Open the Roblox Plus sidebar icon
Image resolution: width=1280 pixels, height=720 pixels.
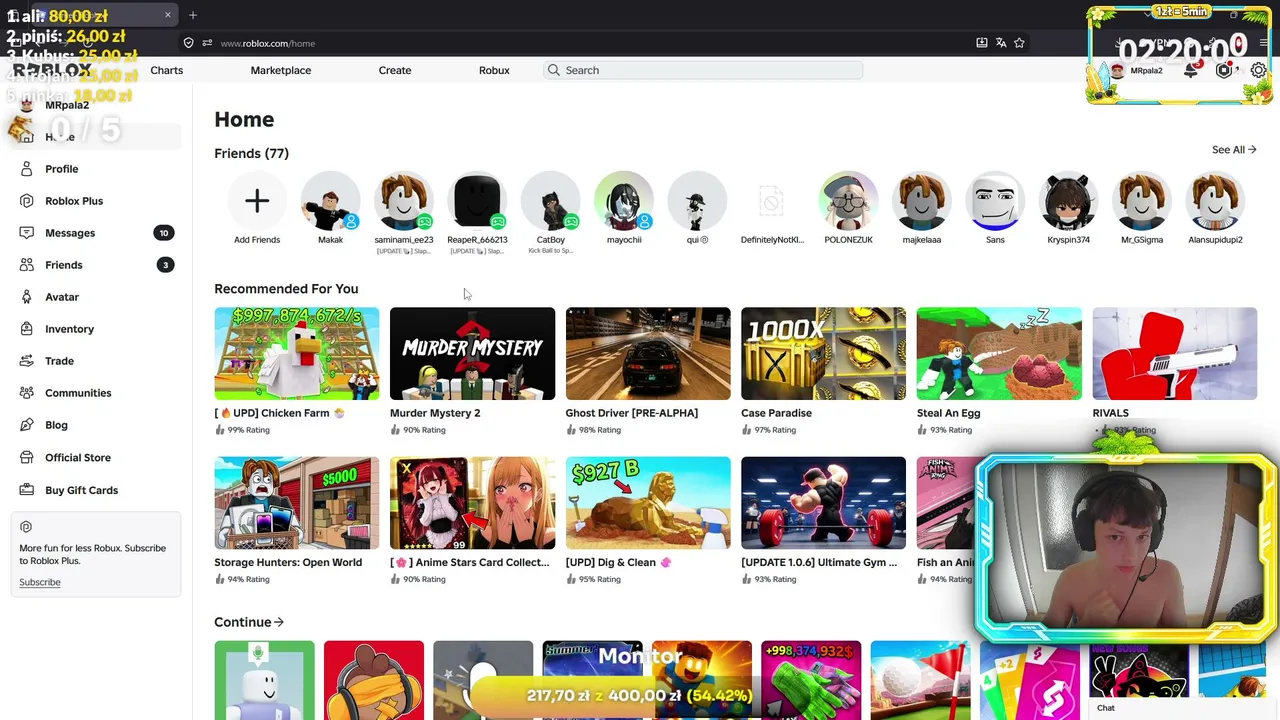pyautogui.click(x=27, y=201)
